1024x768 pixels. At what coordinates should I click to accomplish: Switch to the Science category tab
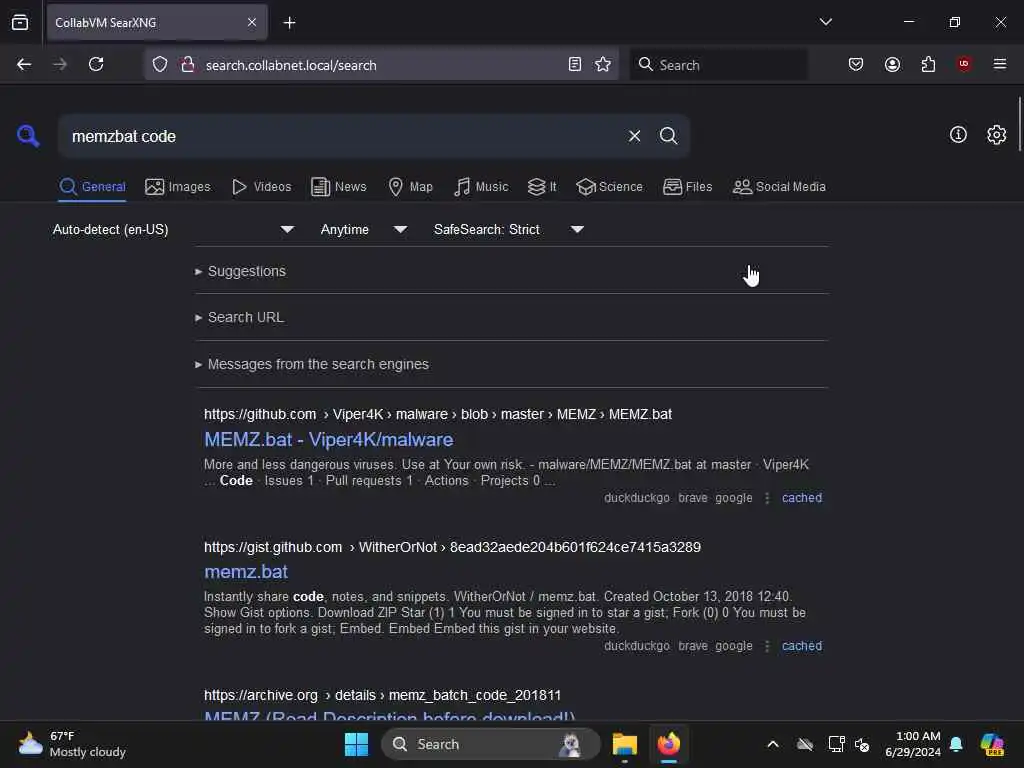[x=609, y=187]
